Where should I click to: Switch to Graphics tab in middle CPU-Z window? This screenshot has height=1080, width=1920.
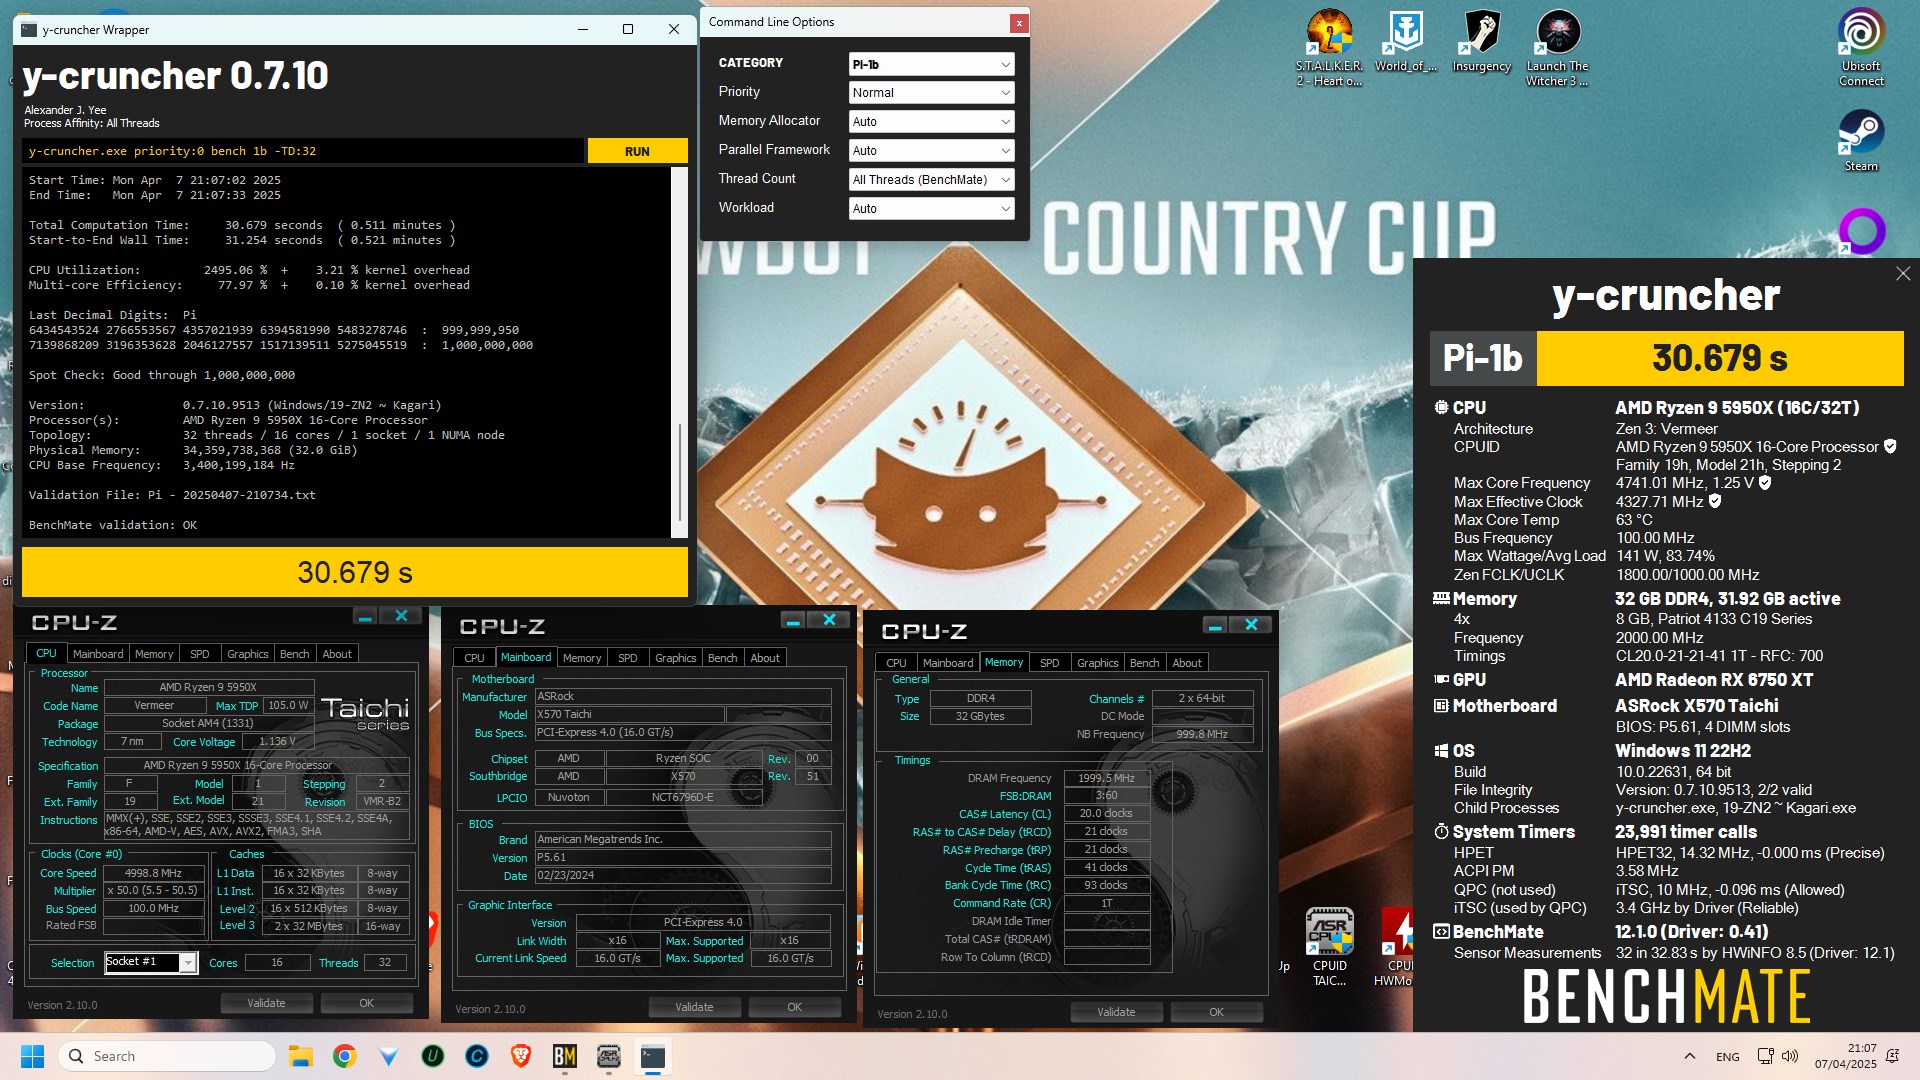pyautogui.click(x=676, y=658)
